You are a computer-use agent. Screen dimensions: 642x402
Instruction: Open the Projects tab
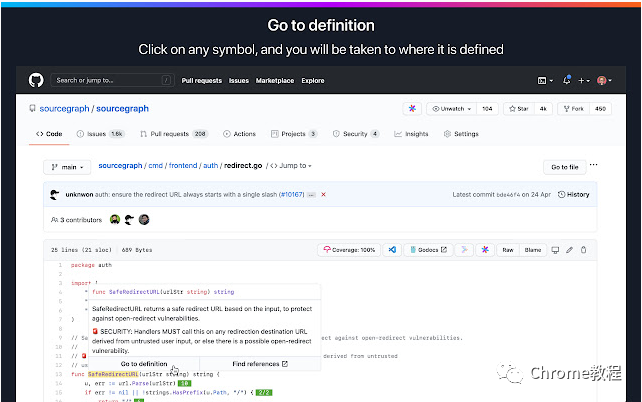294,134
